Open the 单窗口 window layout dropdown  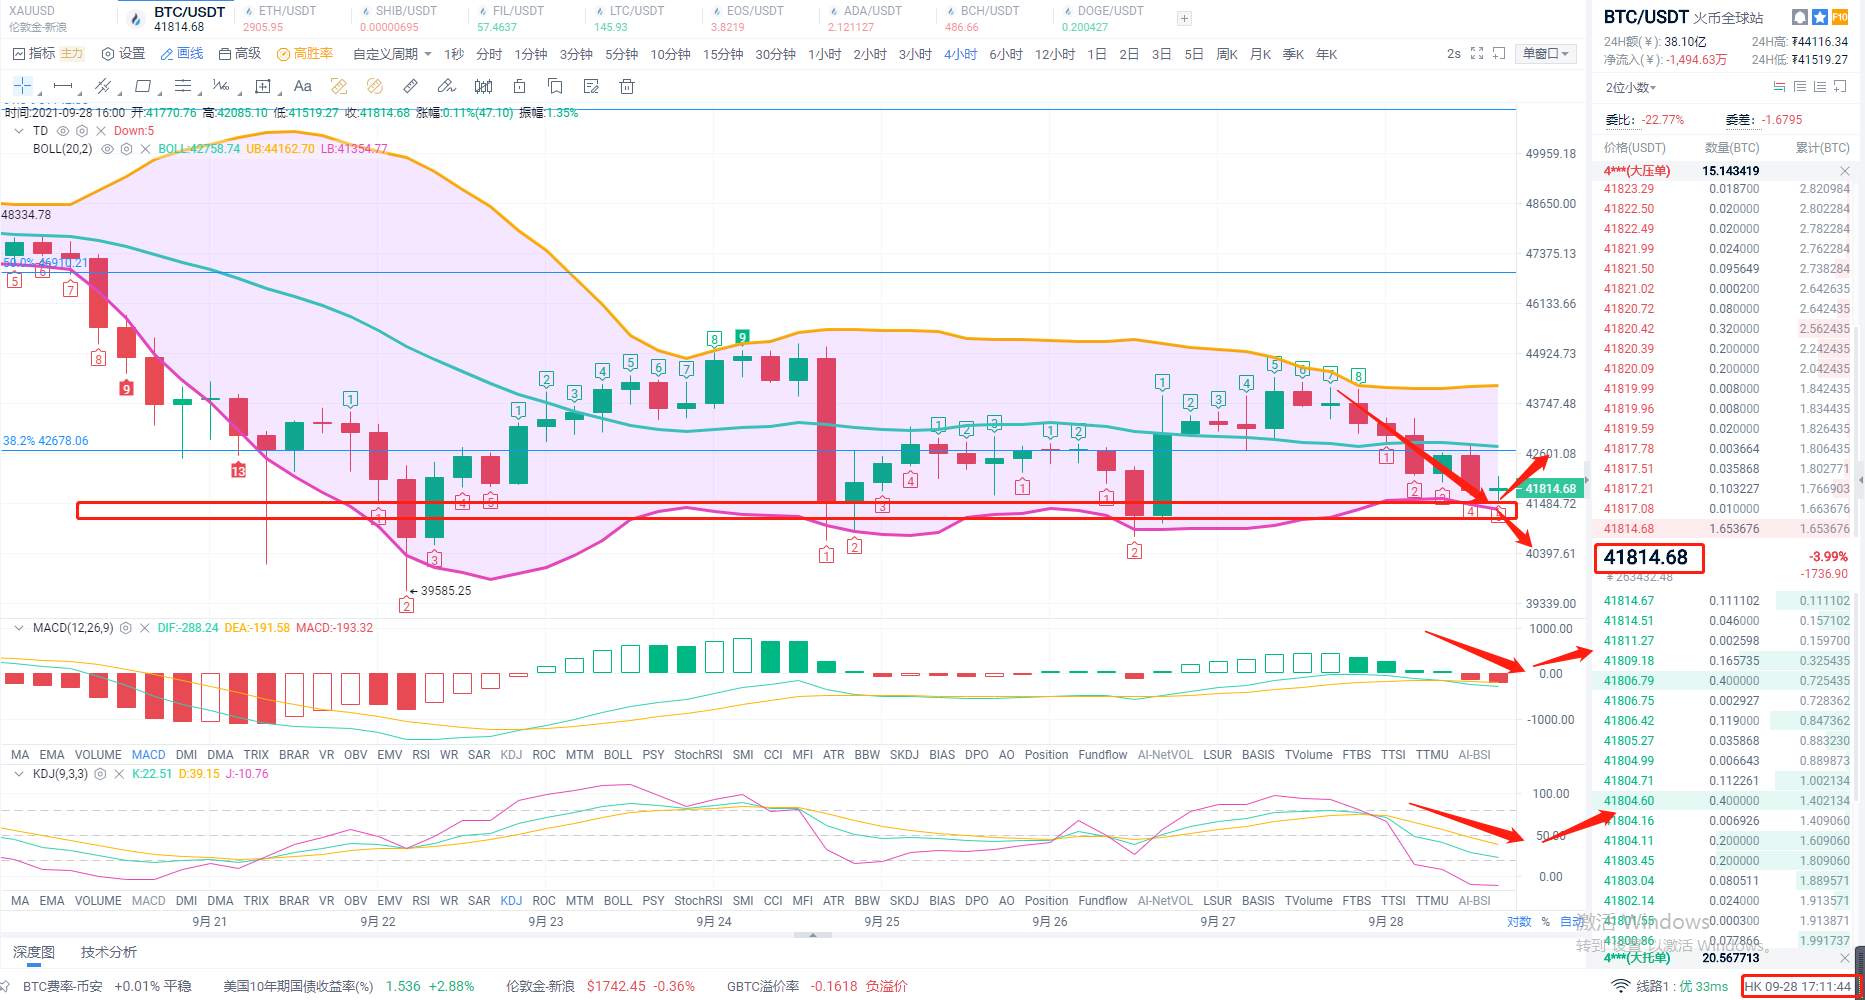point(1546,53)
